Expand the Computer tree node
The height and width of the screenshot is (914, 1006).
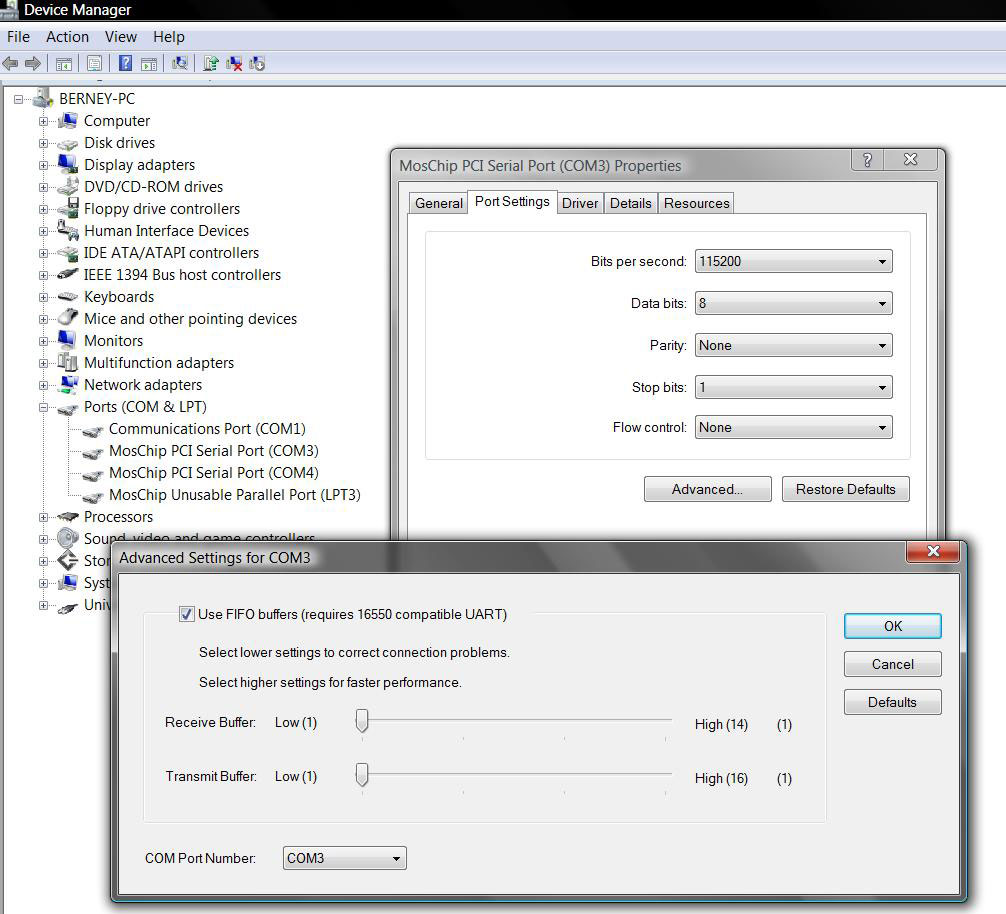[x=43, y=121]
